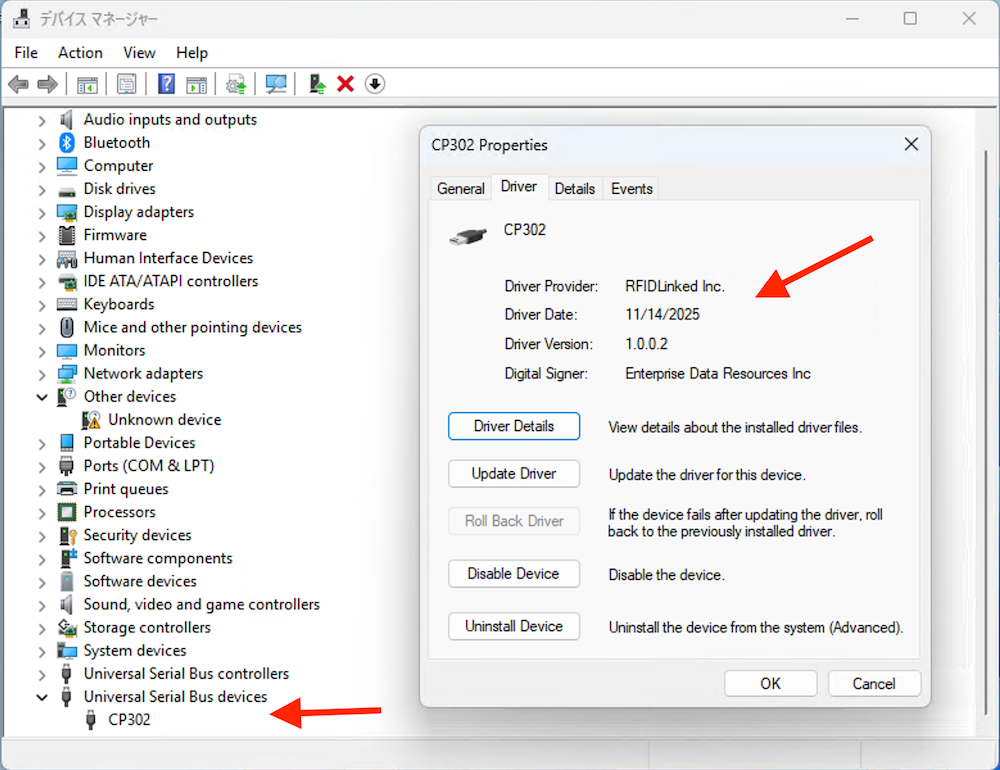Screen dimensions: 1000x770
Task: Collapse the Other devices category
Action: (42, 397)
